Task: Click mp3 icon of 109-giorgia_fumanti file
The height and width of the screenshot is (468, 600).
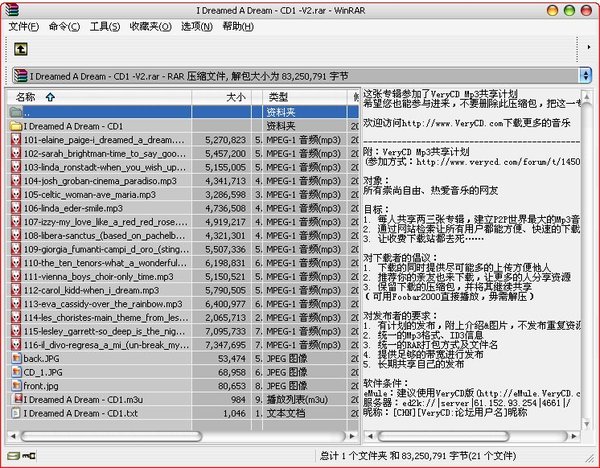Action: click(16, 249)
